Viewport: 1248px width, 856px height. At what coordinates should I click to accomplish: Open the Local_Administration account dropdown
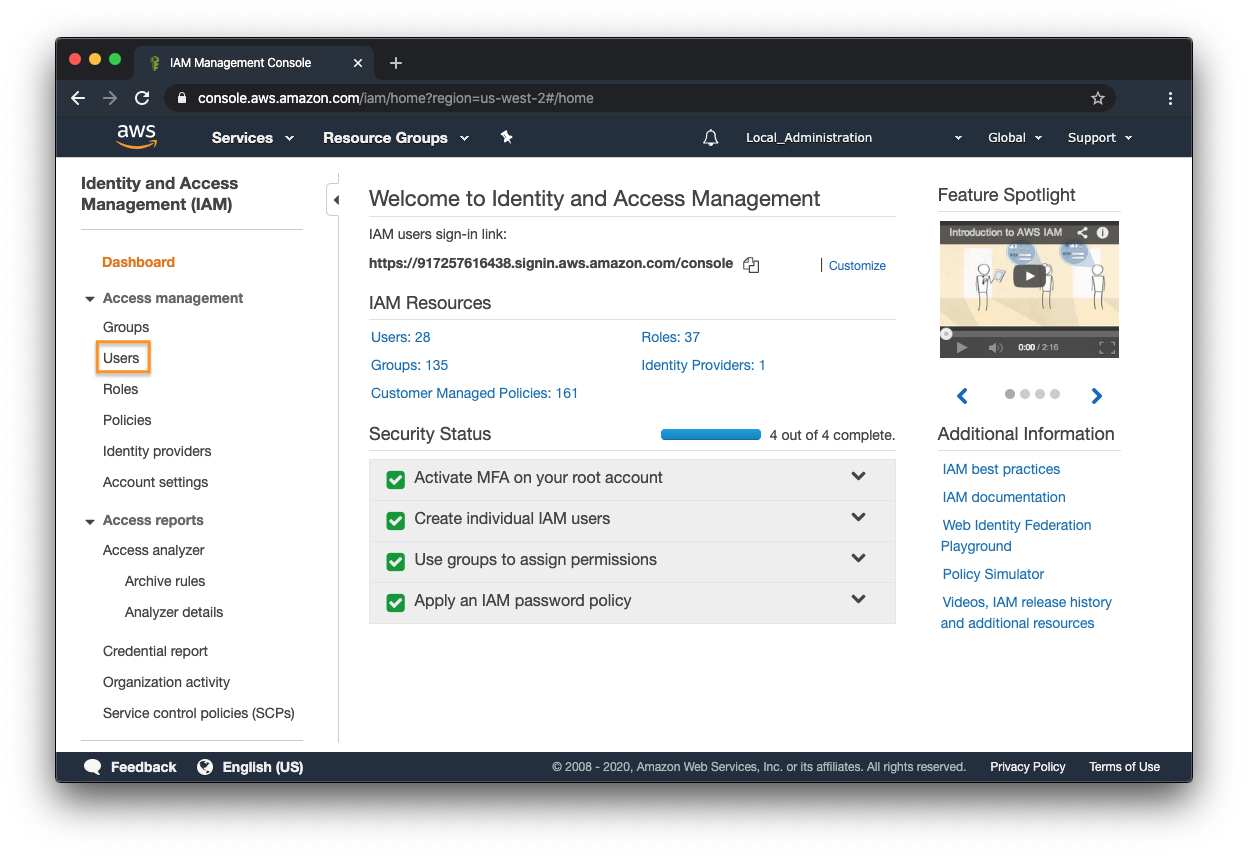(x=854, y=138)
